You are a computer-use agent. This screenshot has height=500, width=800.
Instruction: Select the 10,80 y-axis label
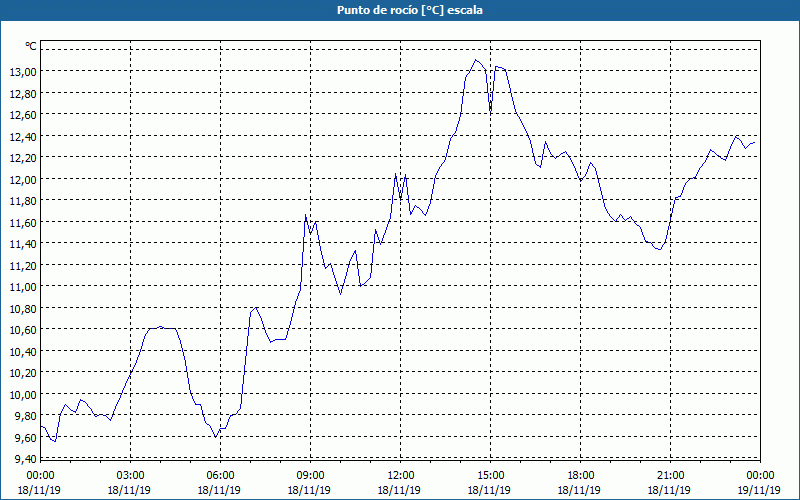[x=23, y=308]
